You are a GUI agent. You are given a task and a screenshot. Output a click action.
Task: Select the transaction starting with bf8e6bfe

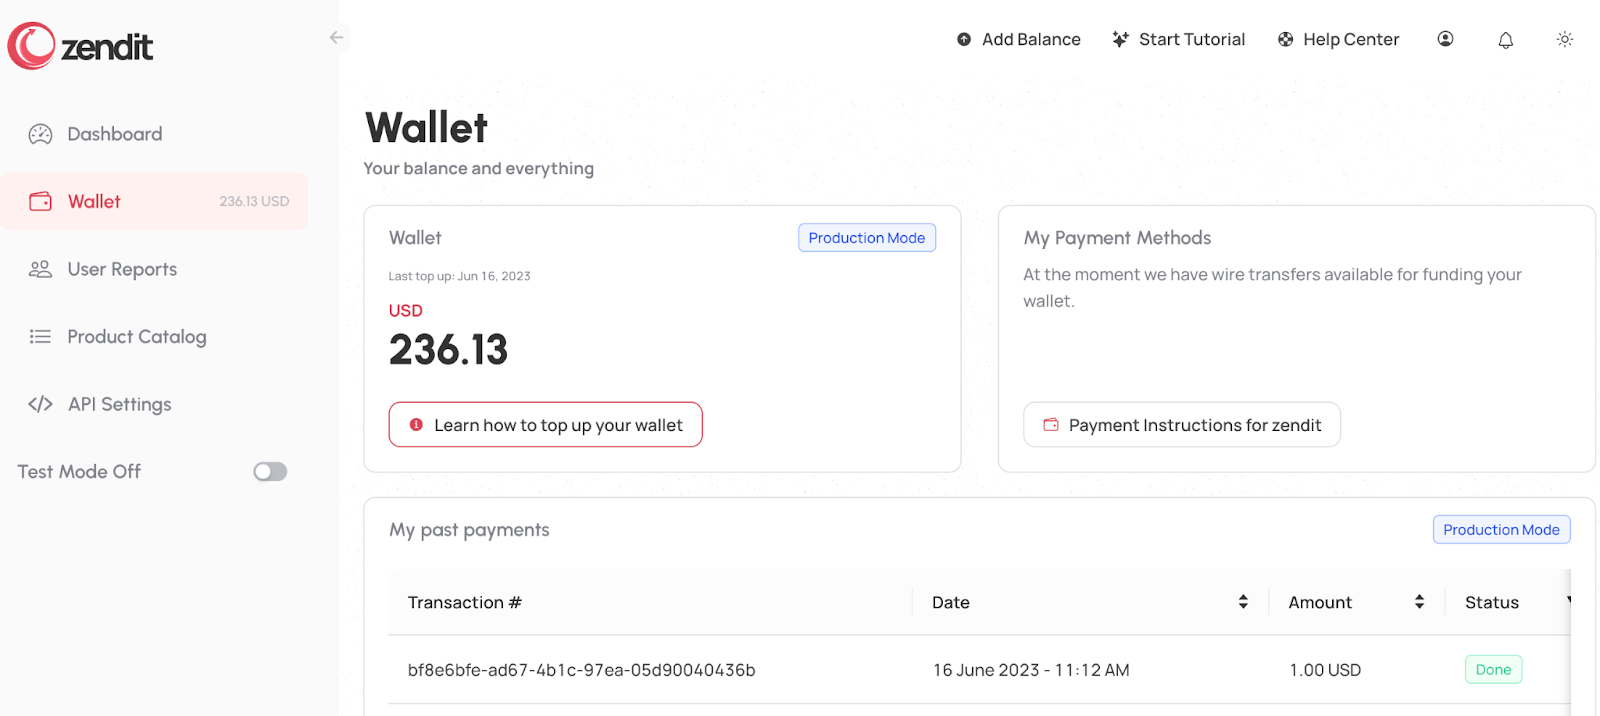point(582,670)
